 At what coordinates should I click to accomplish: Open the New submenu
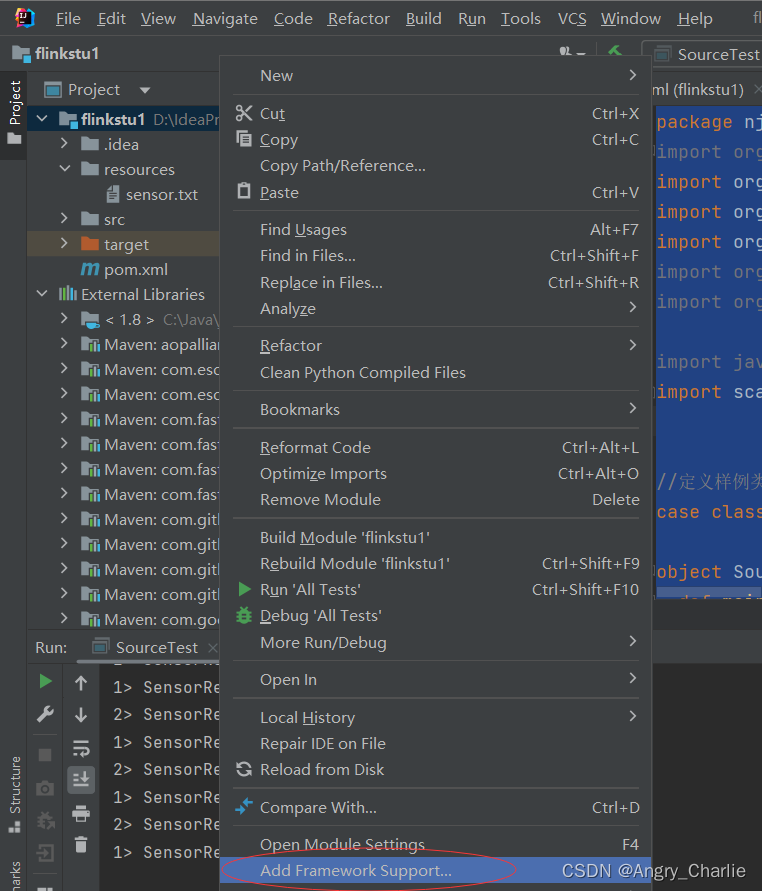pos(436,76)
